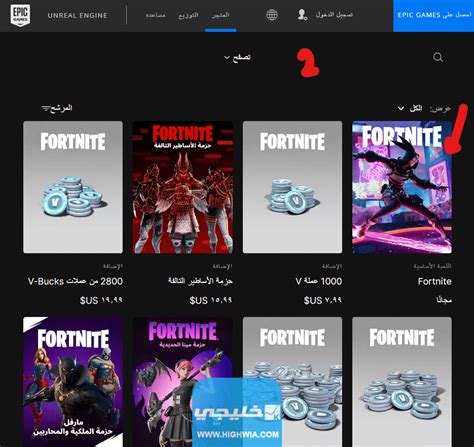
Task: Open the Marvel royalty and warriors pack thumbnail
Action: (73, 382)
